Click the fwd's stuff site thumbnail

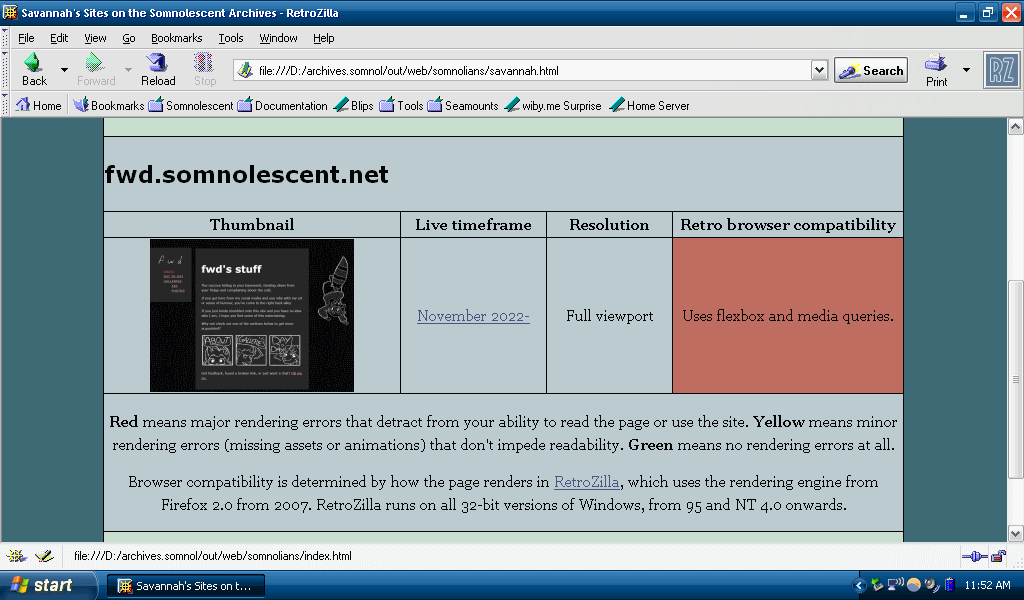(x=252, y=315)
